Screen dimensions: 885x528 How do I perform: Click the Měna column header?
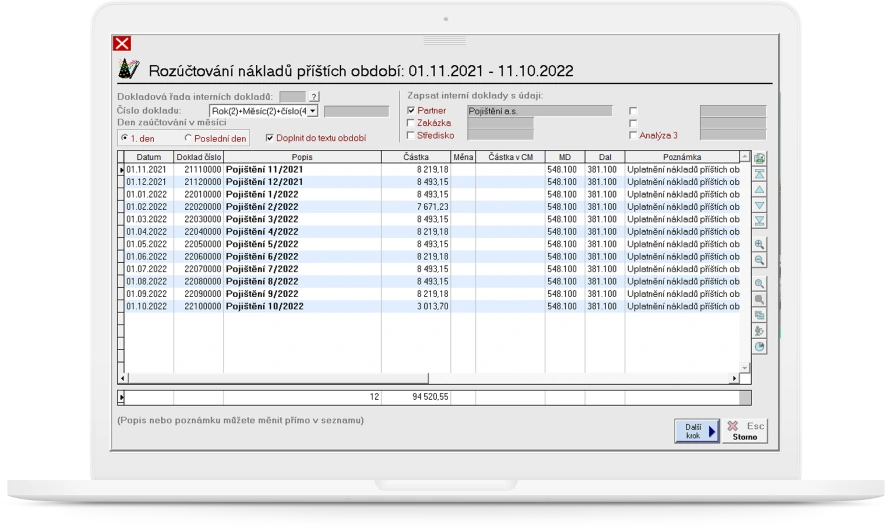(x=463, y=157)
